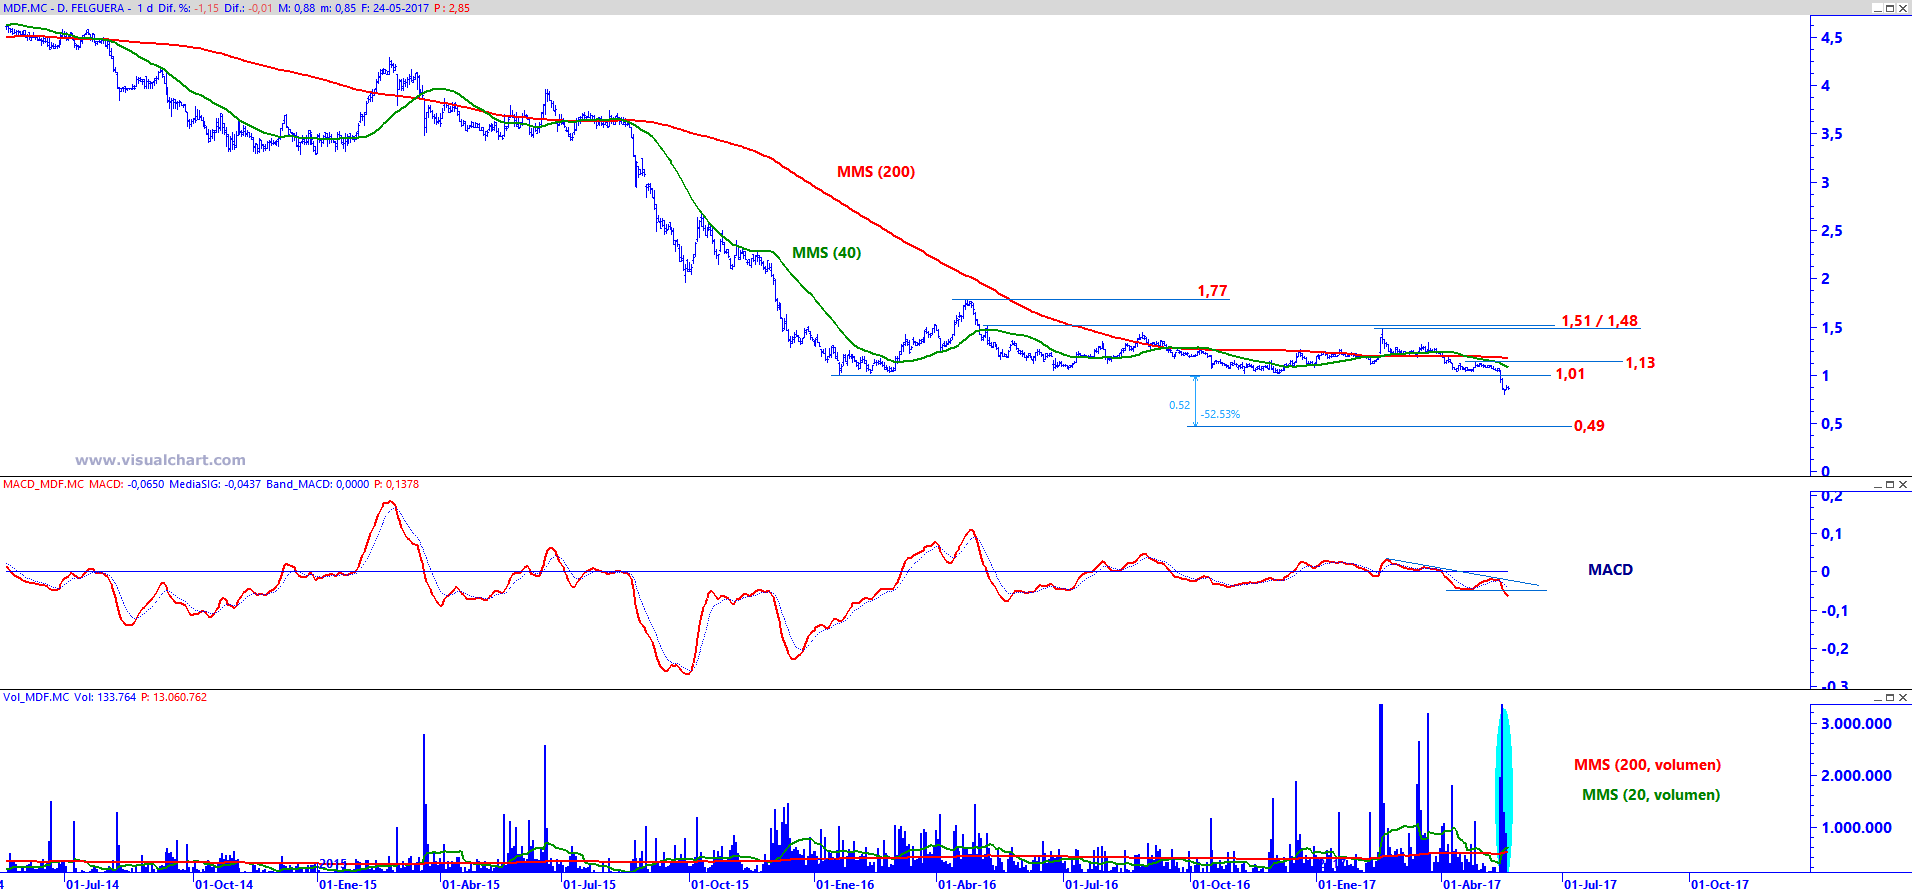Maximize the Vol_MDF.MC volume panel
Screen dimensions: 1912x892
1889,697
